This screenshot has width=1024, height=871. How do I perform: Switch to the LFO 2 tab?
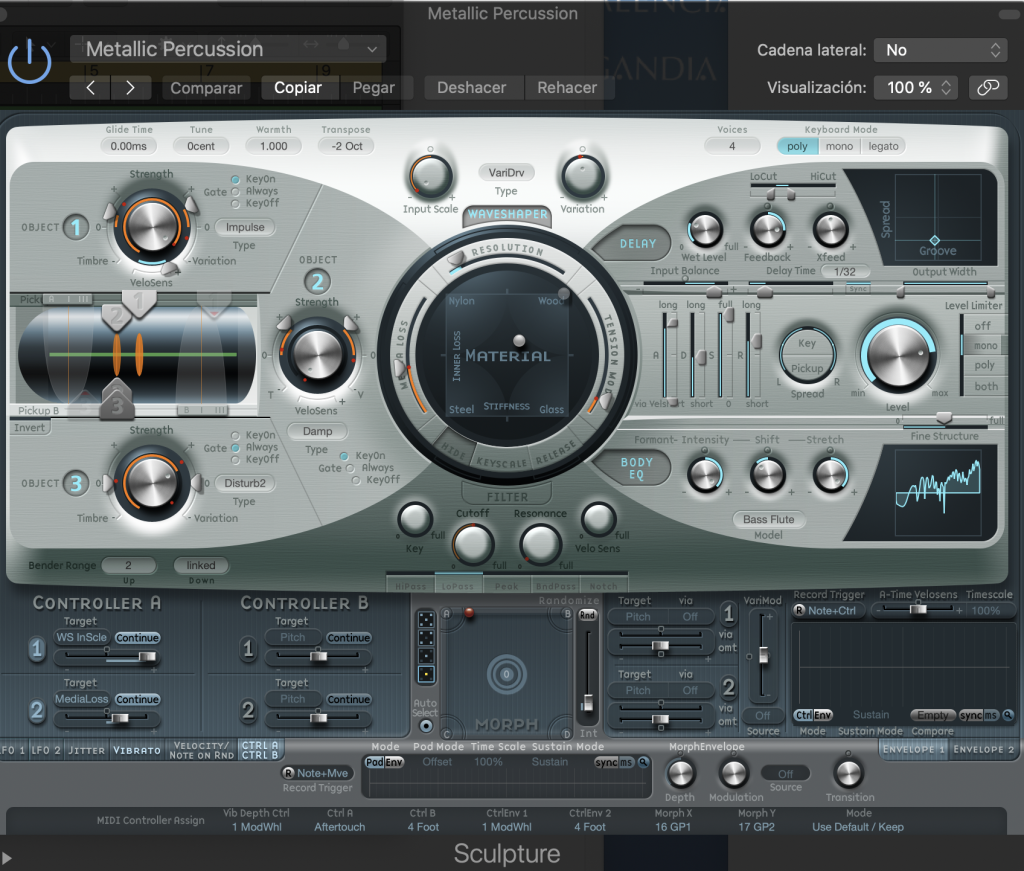click(x=46, y=750)
